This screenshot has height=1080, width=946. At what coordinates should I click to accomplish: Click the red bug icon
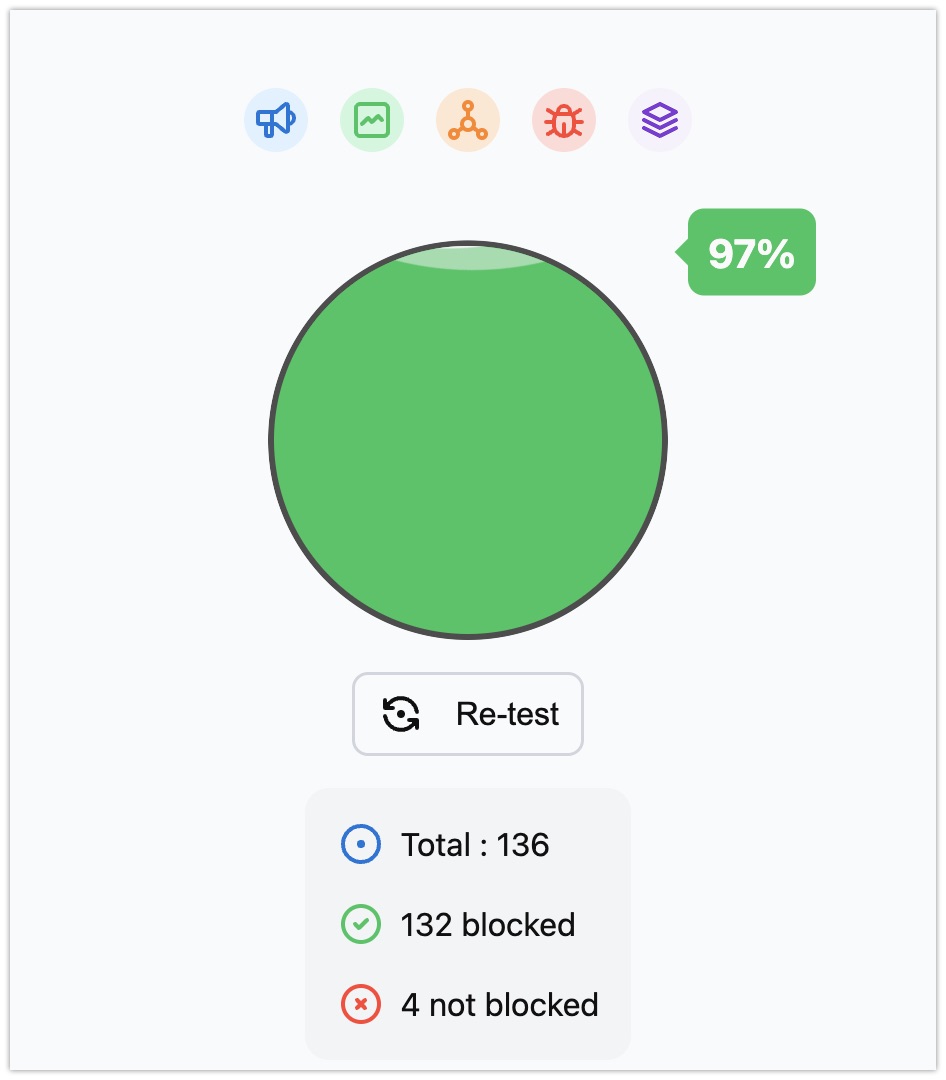[564, 120]
